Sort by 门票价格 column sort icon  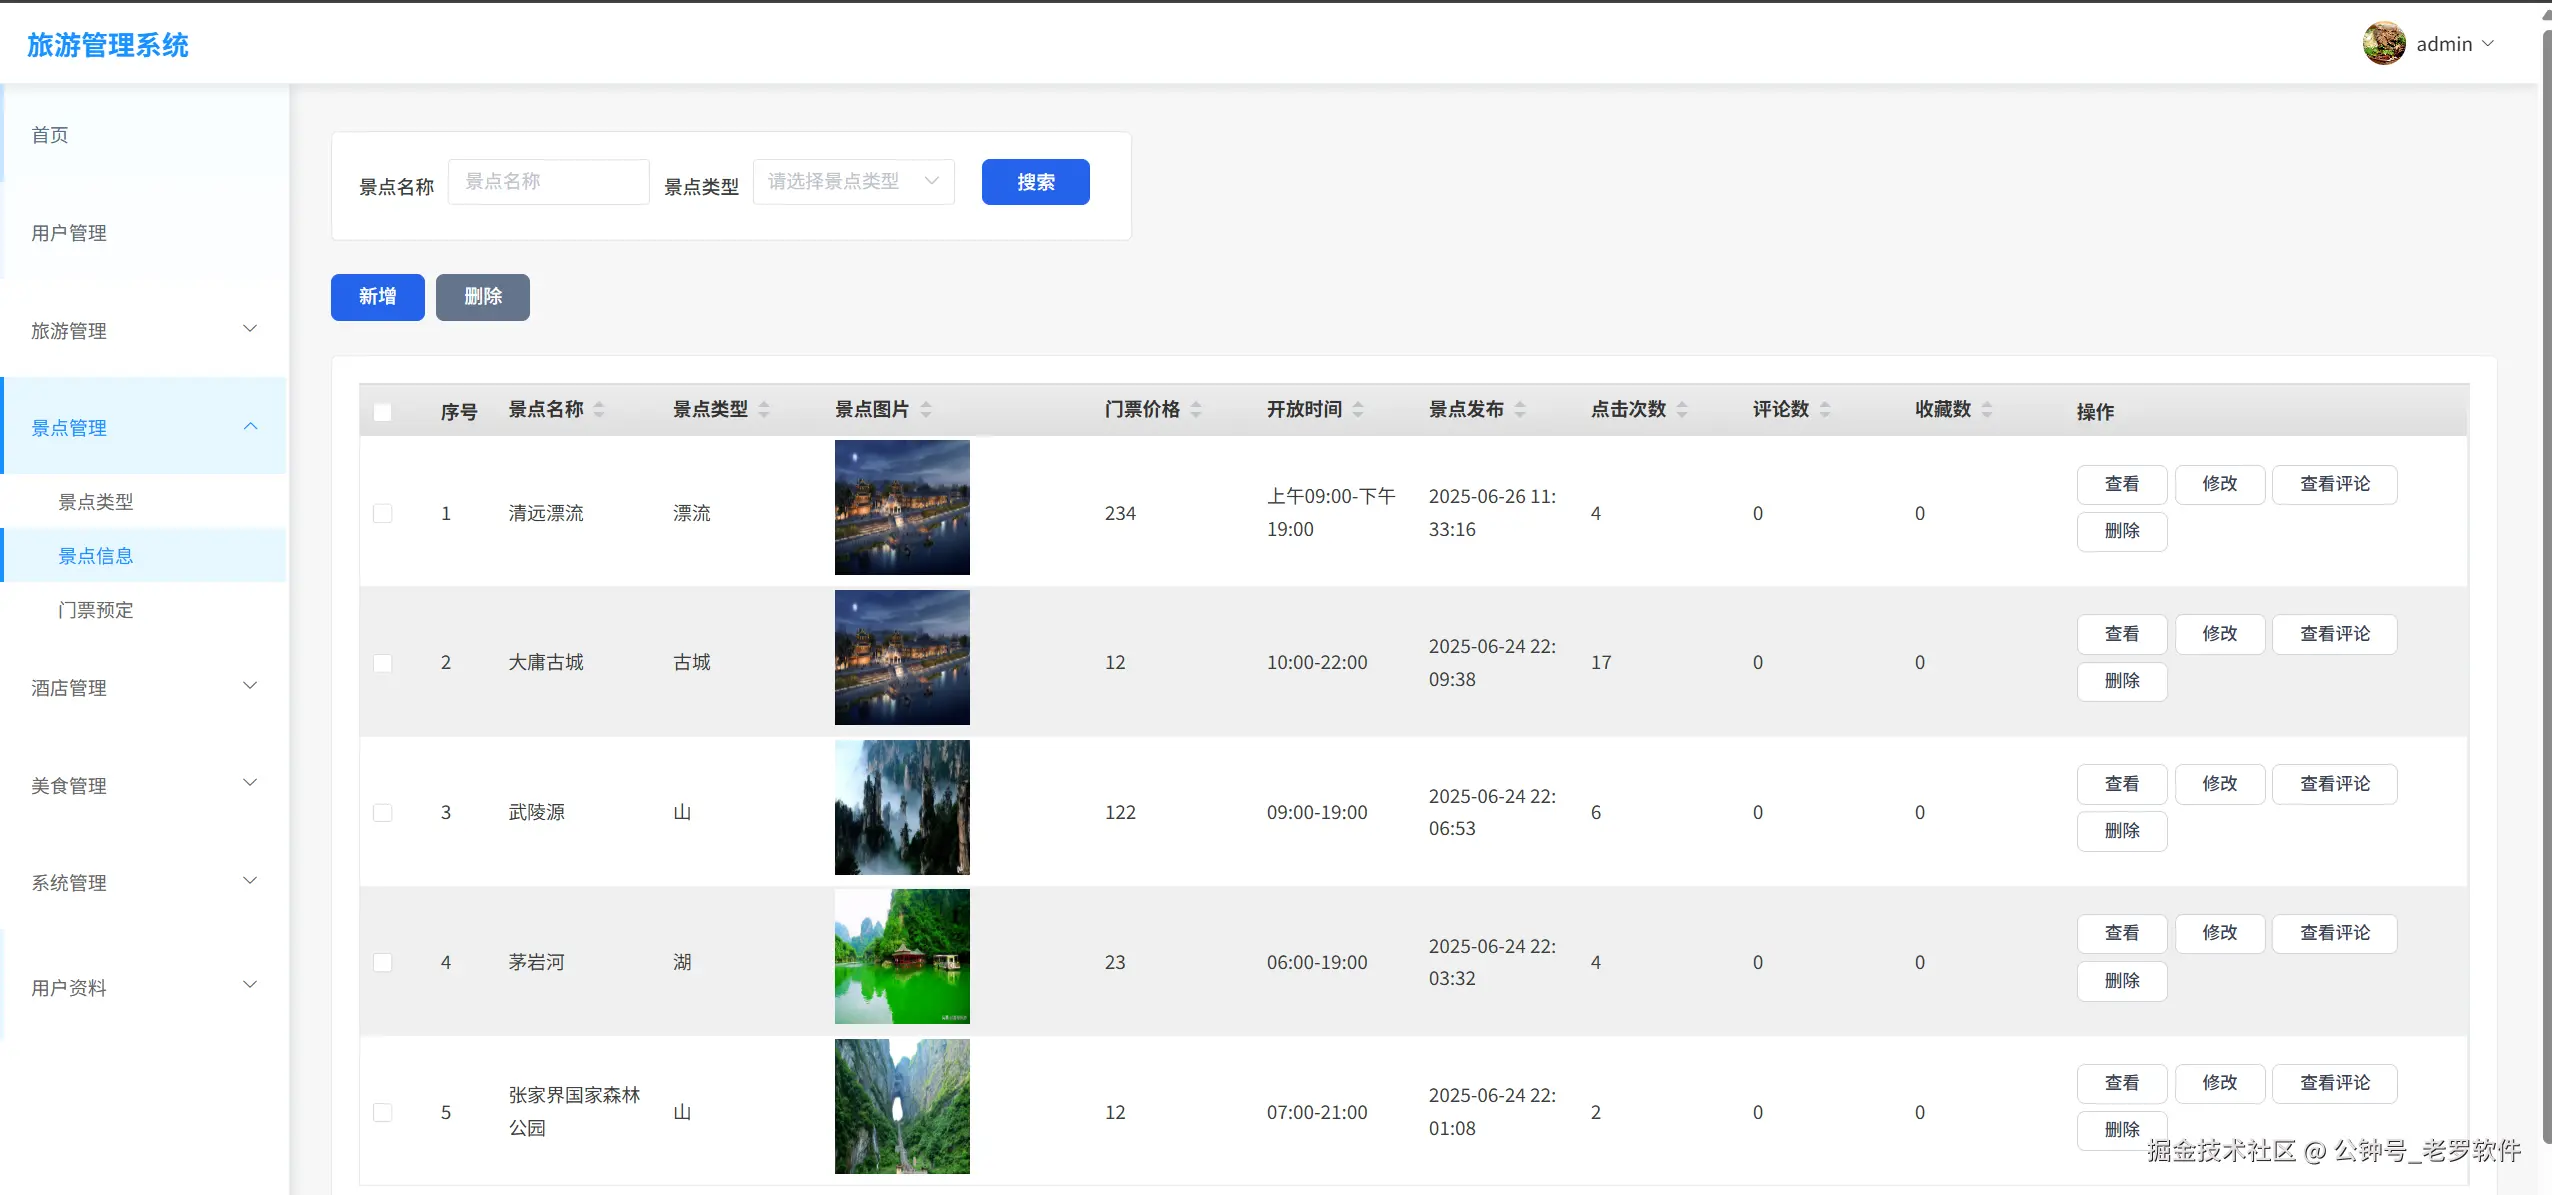click(x=1196, y=410)
